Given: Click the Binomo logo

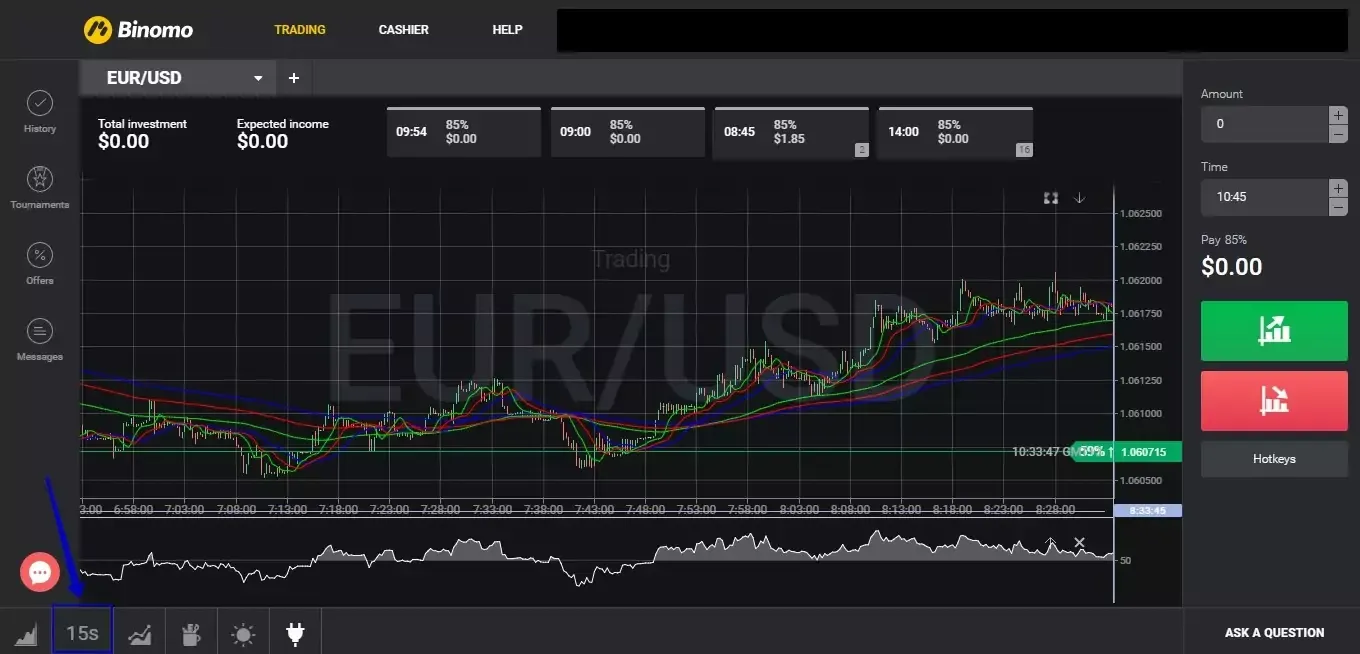Looking at the screenshot, I should pyautogui.click(x=138, y=29).
